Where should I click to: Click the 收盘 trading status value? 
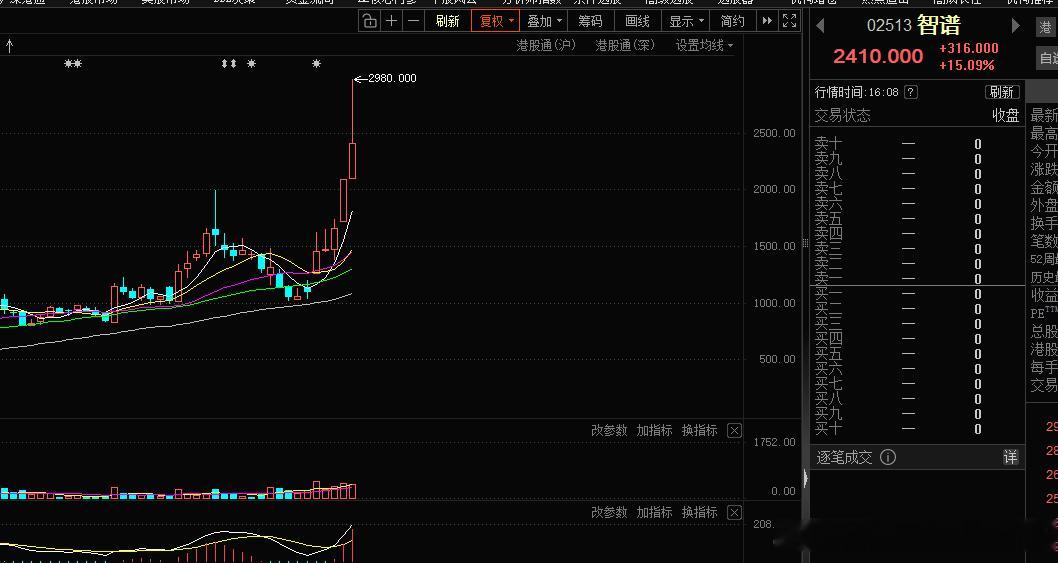1005,115
